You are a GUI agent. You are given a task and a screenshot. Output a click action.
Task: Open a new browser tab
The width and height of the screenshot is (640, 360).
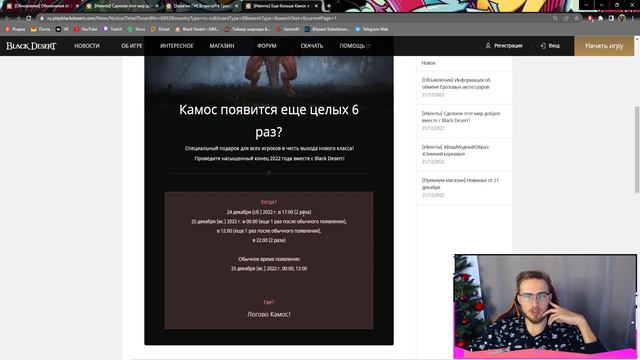[x=328, y=6]
